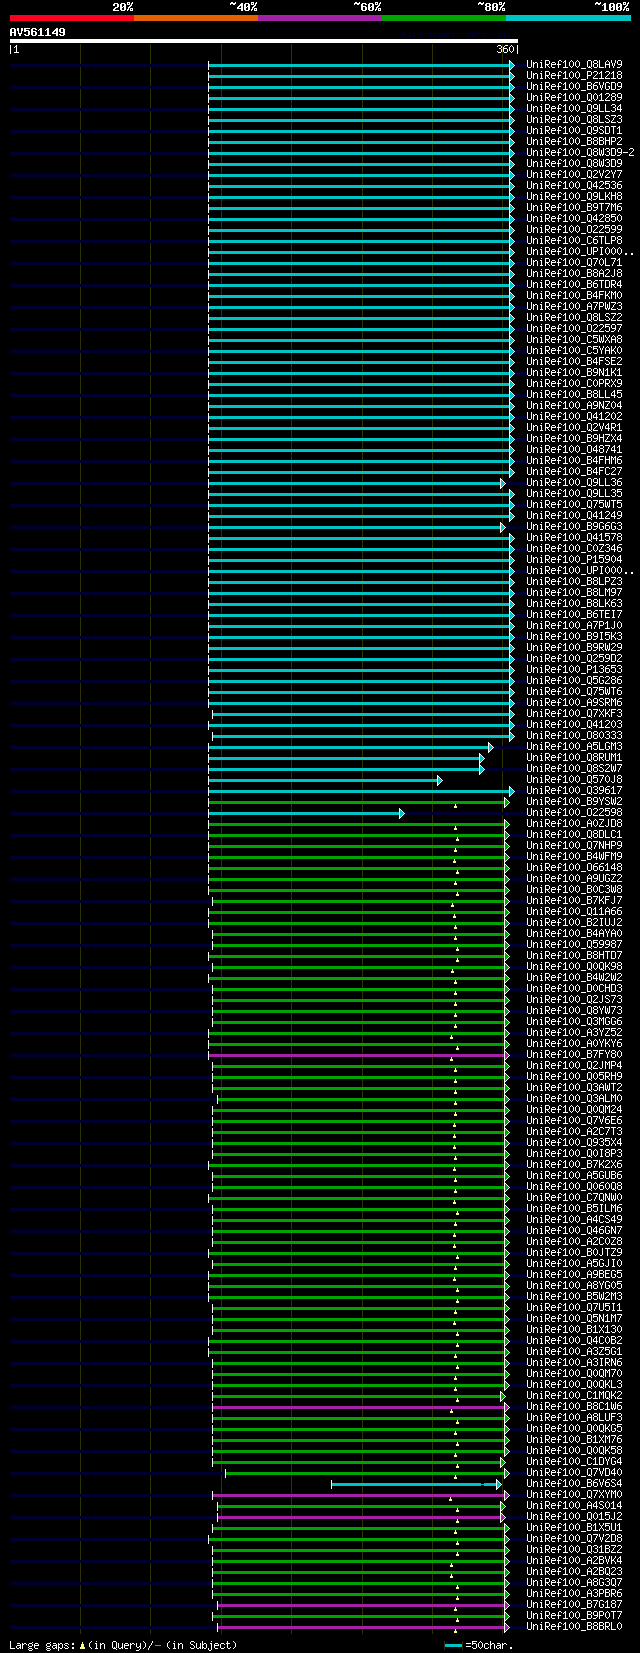Open hit UniRef100_A9UGZ2
Screen dimensions: 640x1653
pyautogui.click(x=574, y=878)
